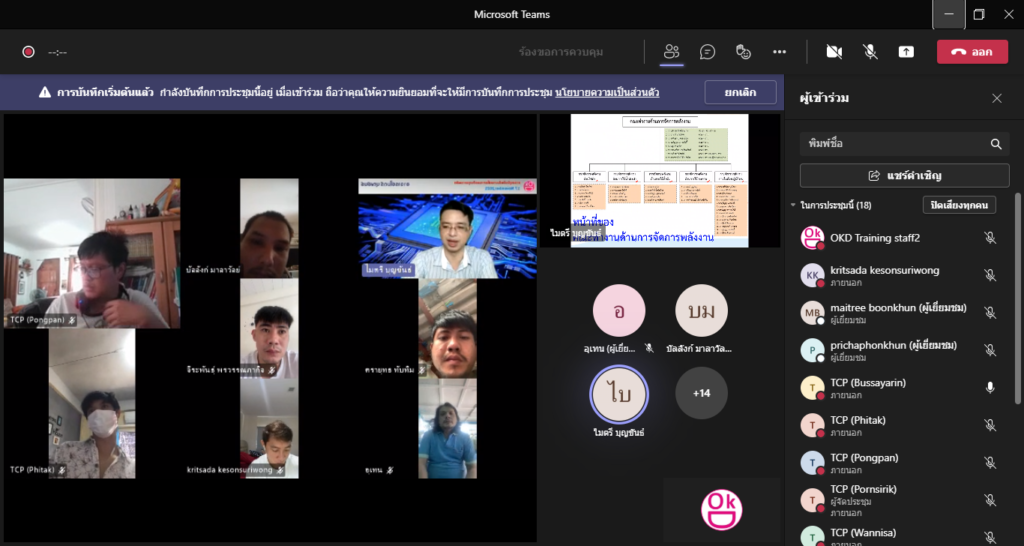The height and width of the screenshot is (546, 1024).
Task: Select maitree boonkhun MB avatar
Action: [x=812, y=313]
